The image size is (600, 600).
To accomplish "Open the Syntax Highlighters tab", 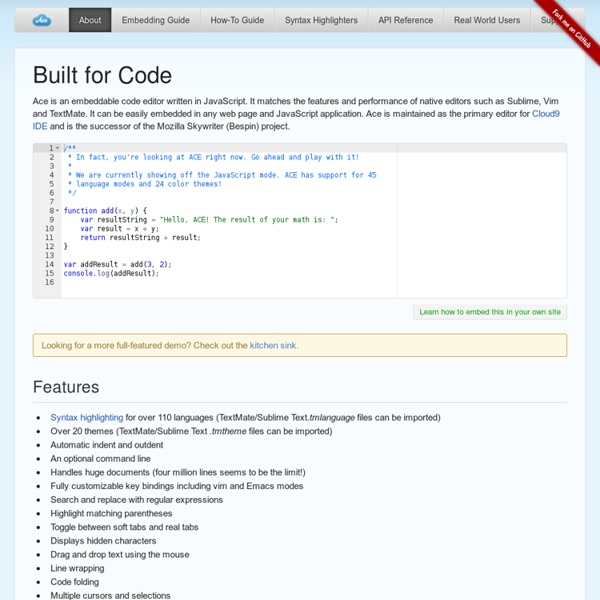I will (321, 20).
